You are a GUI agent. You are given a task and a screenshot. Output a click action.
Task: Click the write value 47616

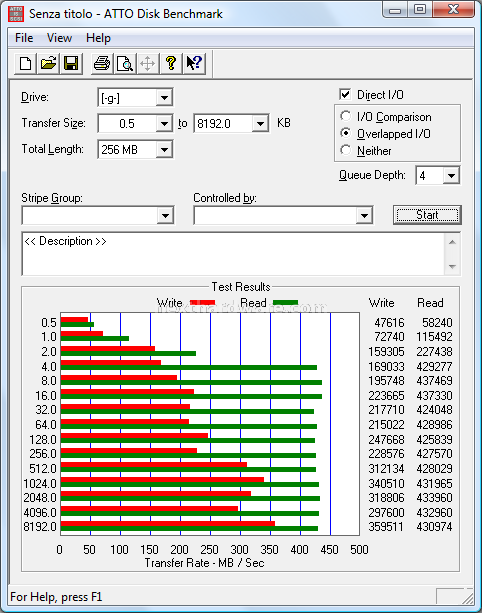389,323
